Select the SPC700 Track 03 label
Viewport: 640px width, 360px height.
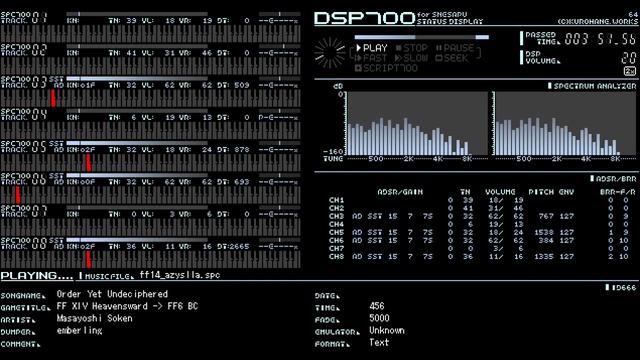(x=24, y=82)
